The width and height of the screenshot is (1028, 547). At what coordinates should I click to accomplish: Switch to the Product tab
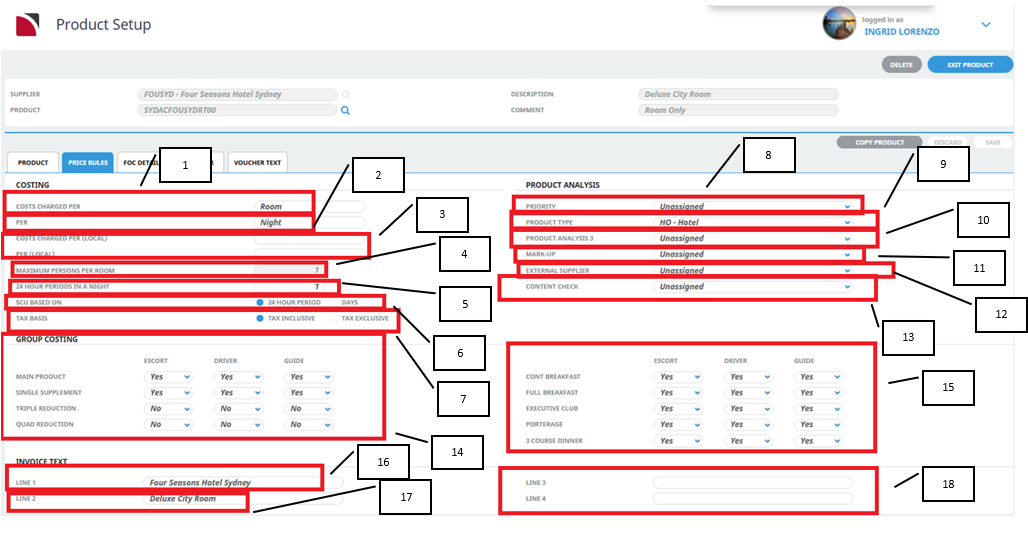(33, 163)
